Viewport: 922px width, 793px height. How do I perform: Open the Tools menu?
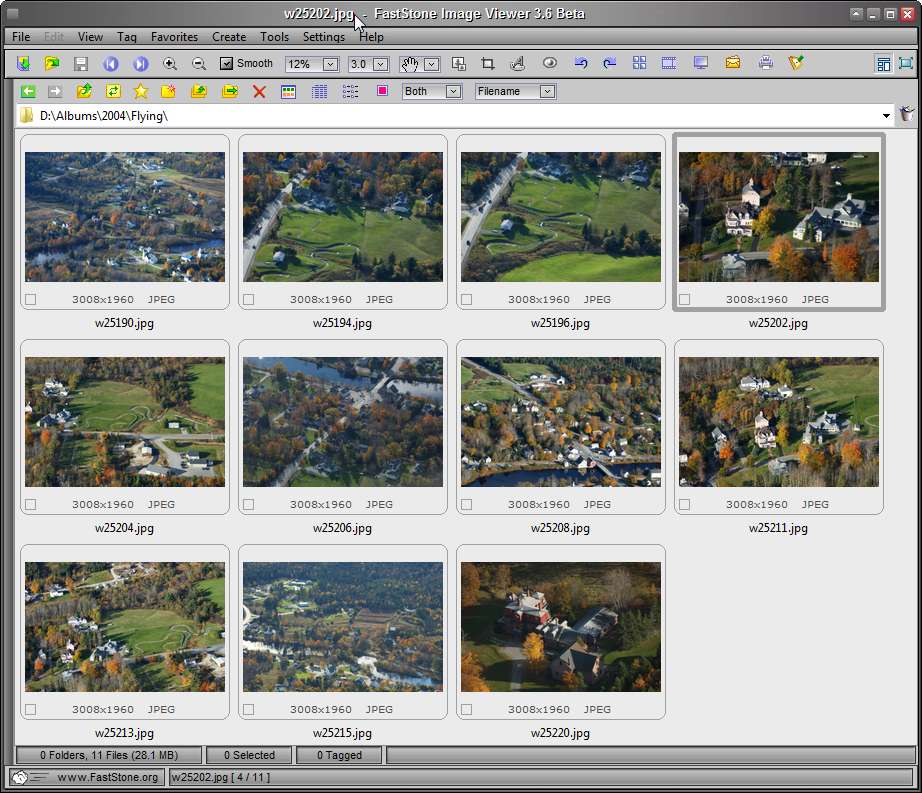click(275, 36)
